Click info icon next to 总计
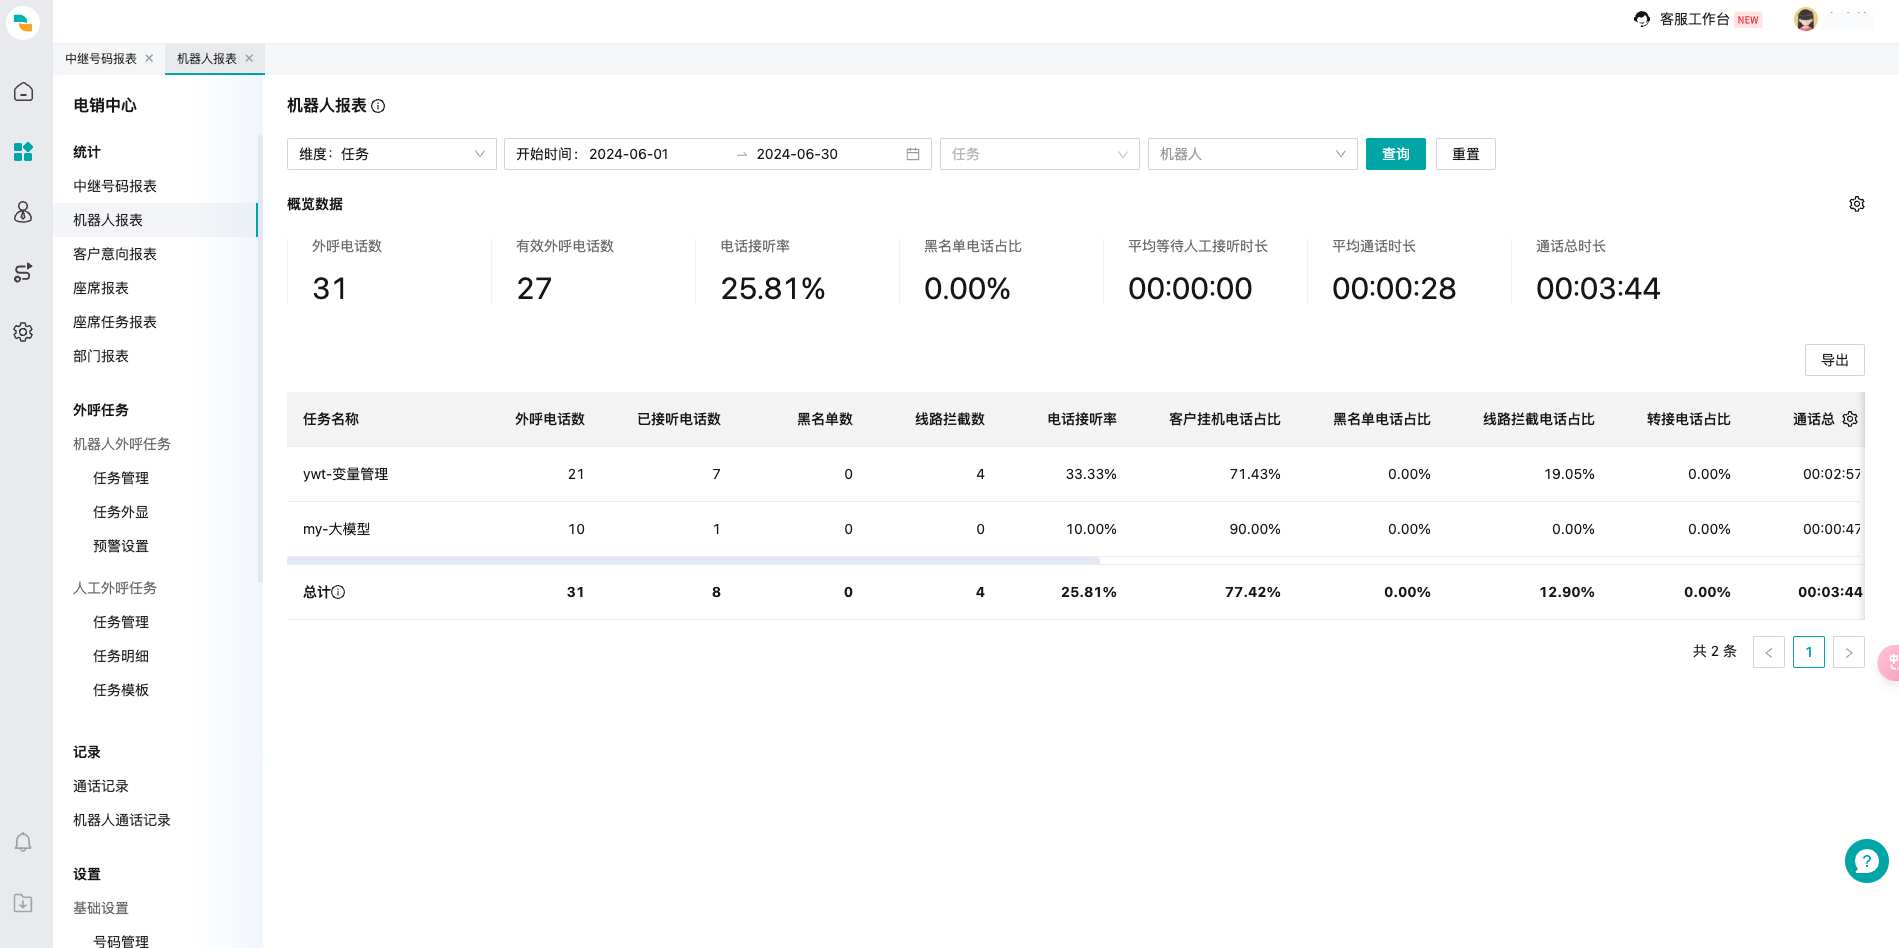 (338, 592)
